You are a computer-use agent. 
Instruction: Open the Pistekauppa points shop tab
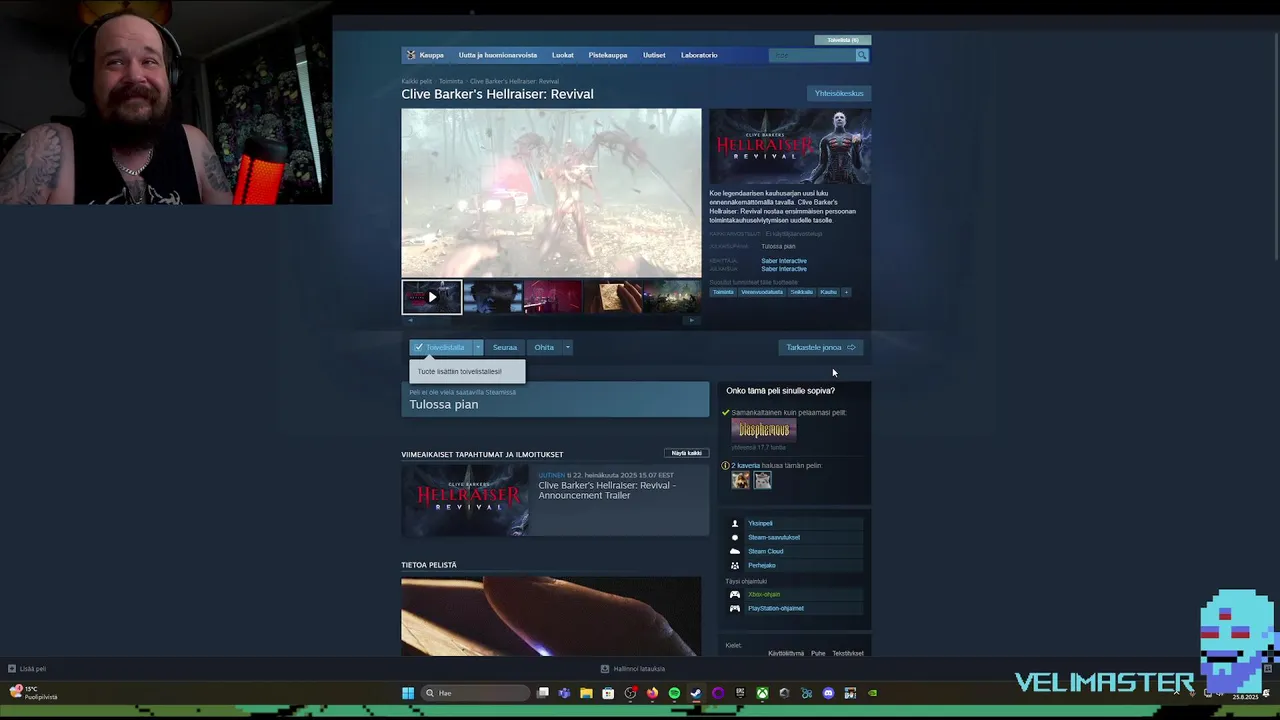[x=608, y=55]
